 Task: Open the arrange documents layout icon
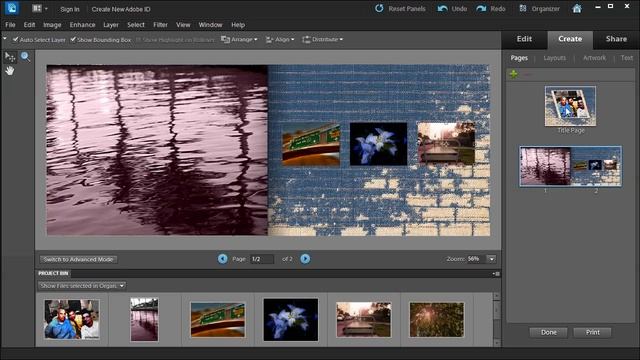[x=39, y=9]
